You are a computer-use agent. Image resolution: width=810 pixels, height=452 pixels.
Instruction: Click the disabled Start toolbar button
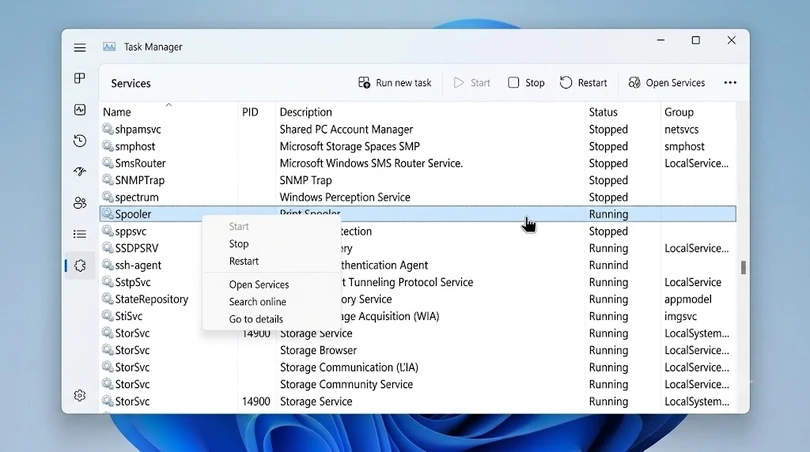point(472,83)
